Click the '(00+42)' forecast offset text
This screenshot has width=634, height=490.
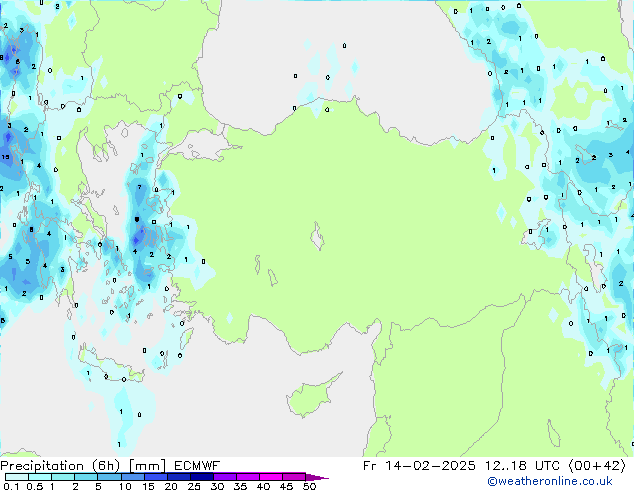[597, 466]
